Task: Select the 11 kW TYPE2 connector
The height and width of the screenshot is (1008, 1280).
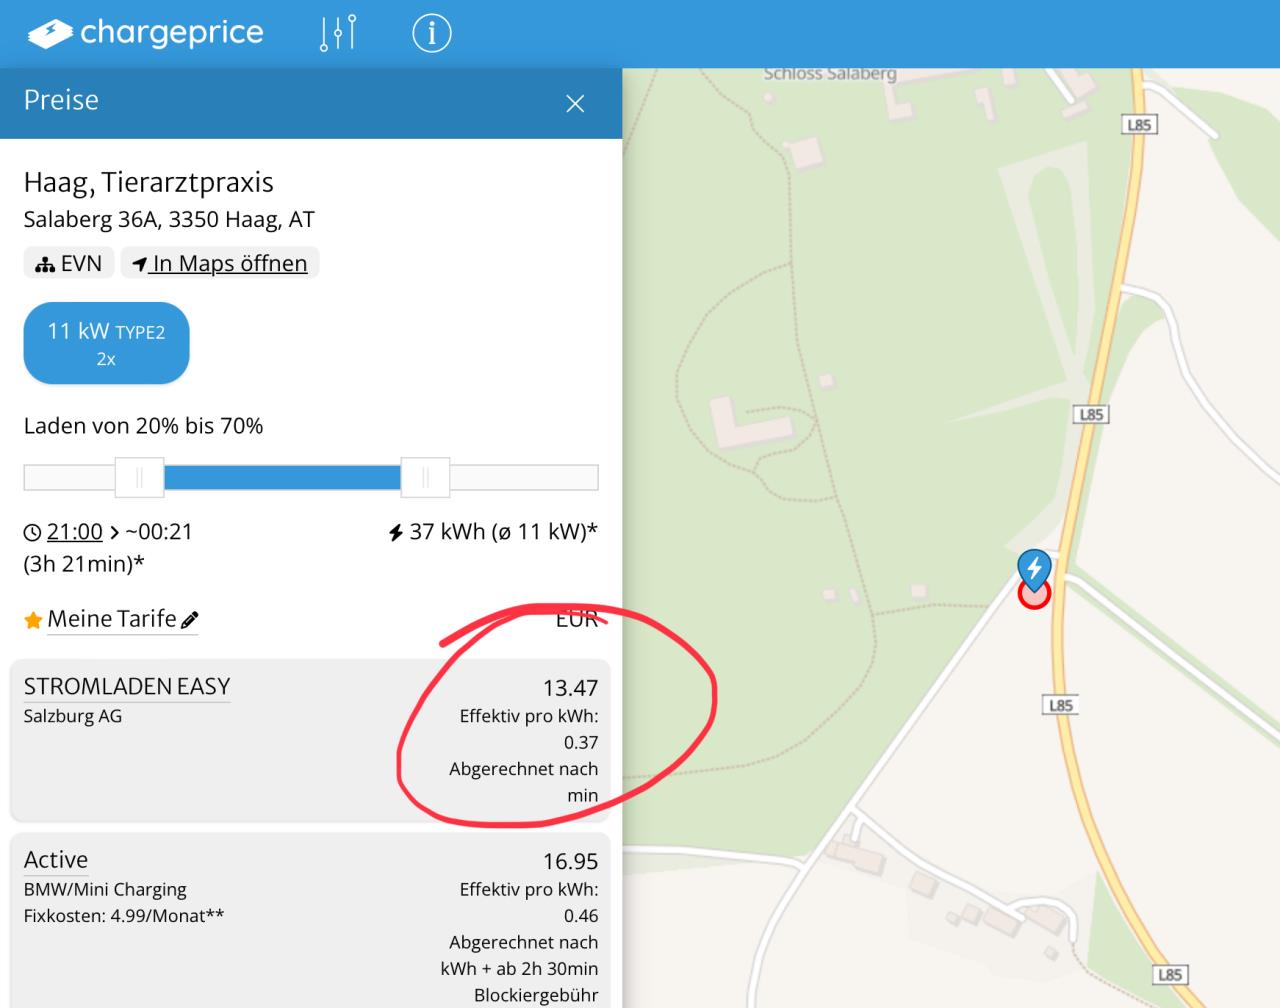Action: pos(106,343)
